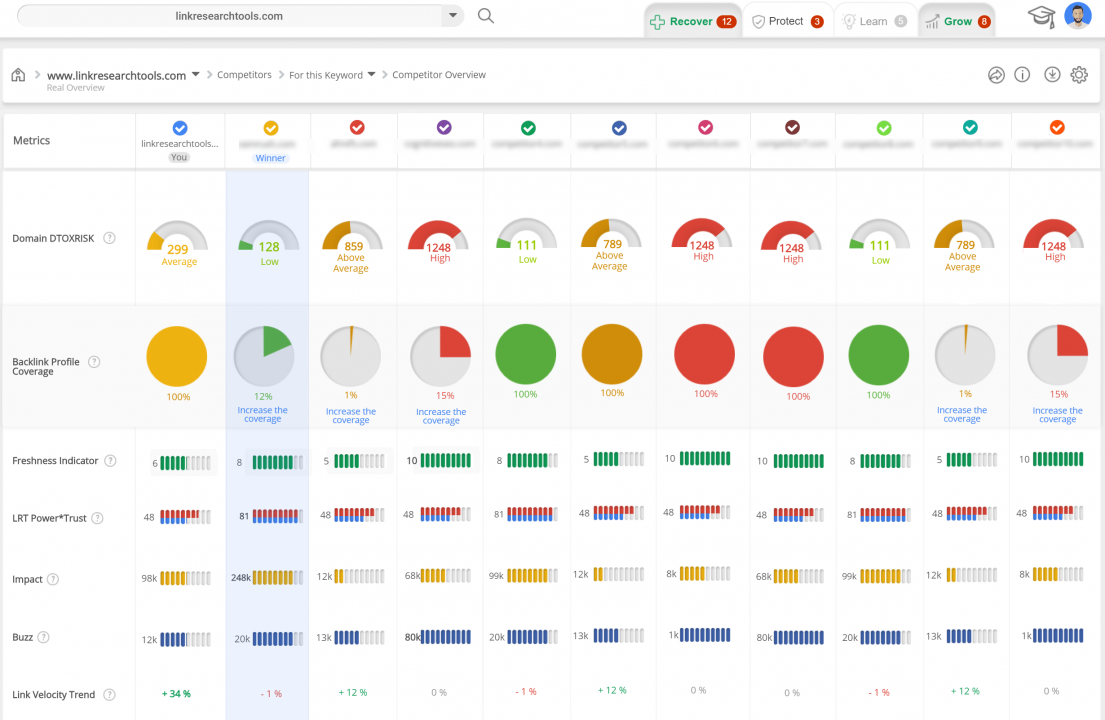Click the help icon beside Buzz
This screenshot has height=720, width=1105.
[43, 637]
